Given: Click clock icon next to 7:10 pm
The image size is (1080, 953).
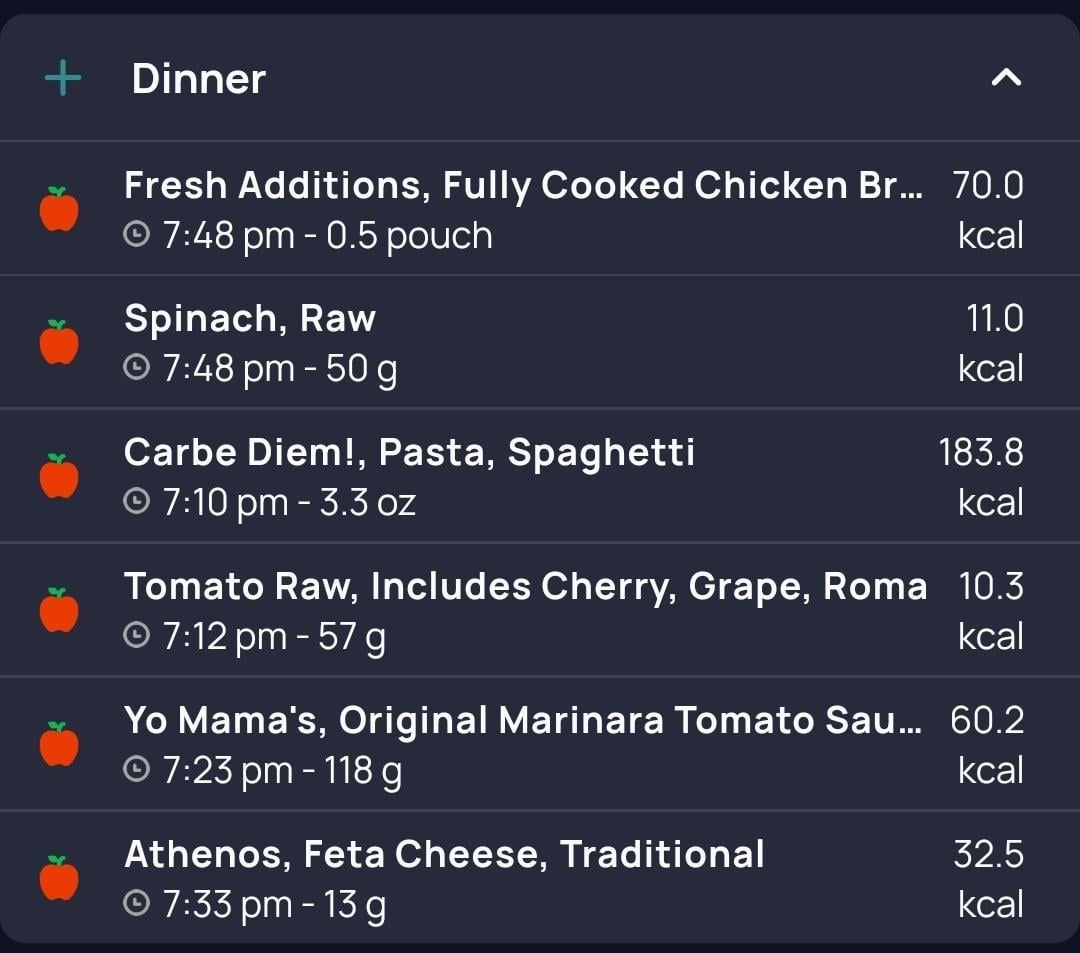Looking at the screenshot, I should click(136, 502).
